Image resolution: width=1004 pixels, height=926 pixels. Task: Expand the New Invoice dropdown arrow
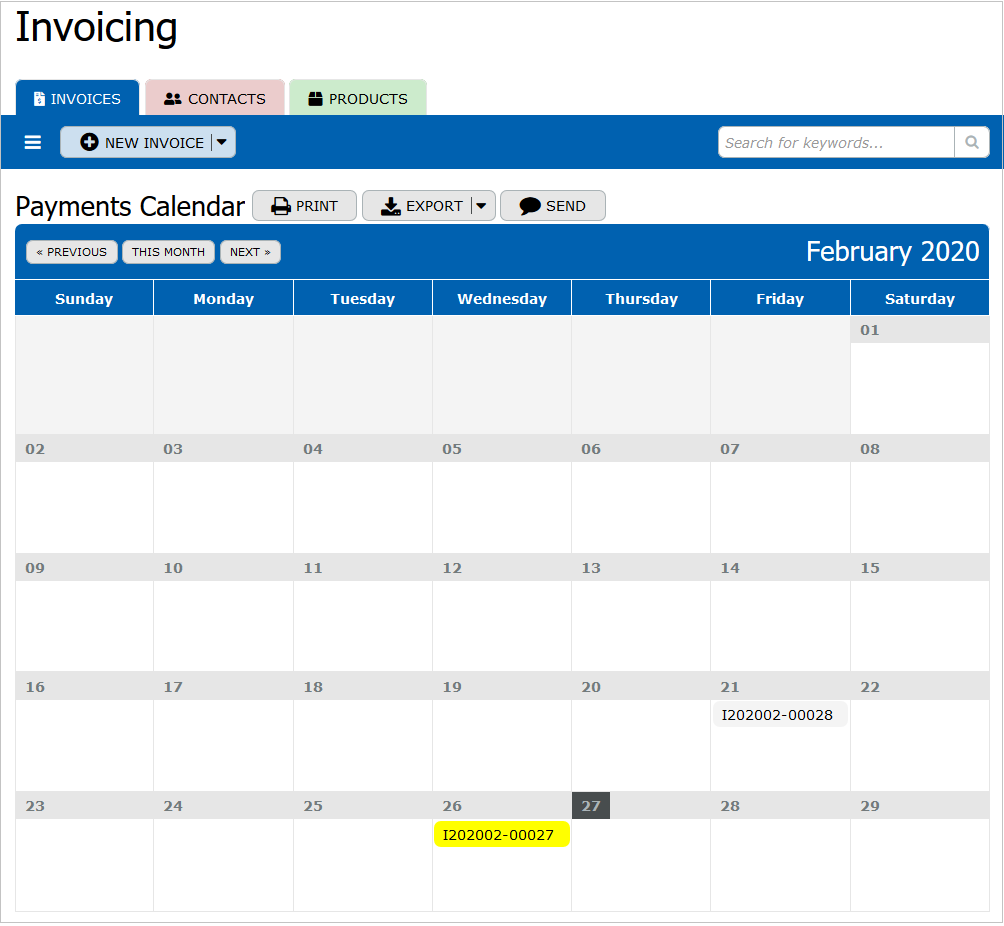pyautogui.click(x=222, y=143)
